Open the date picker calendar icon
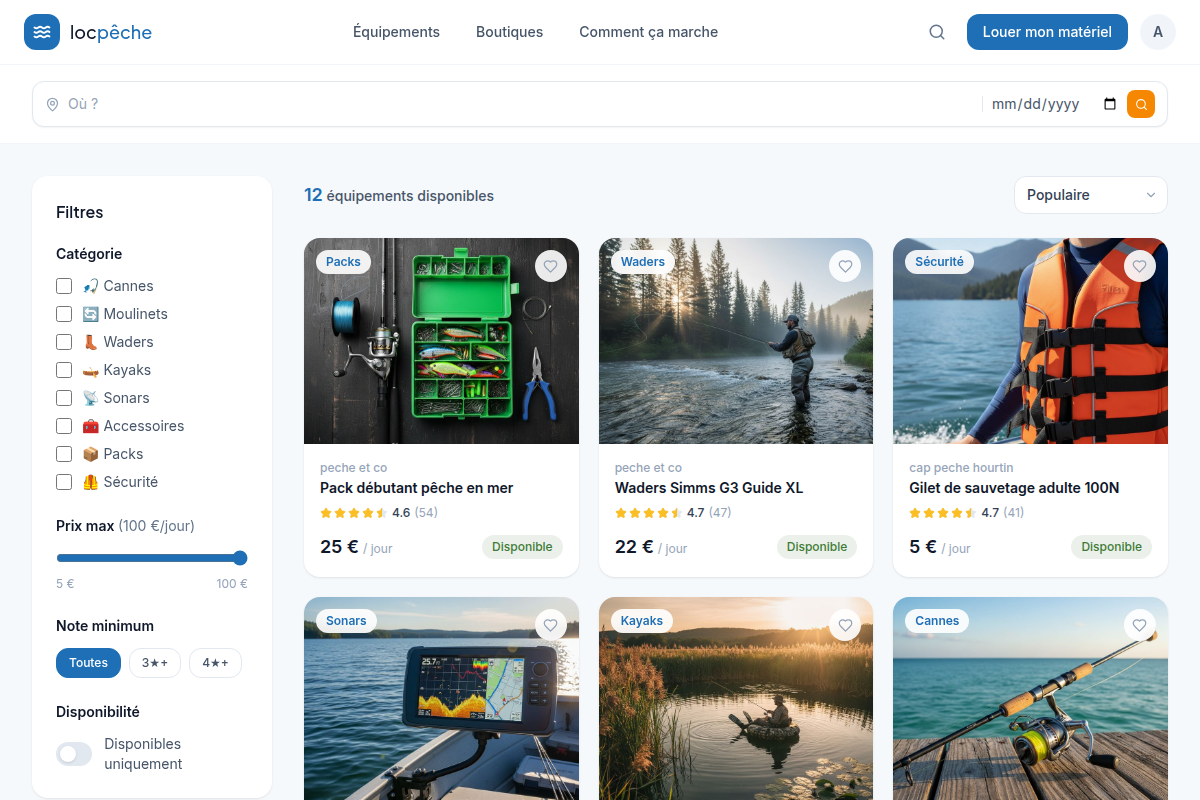The height and width of the screenshot is (800, 1200). tap(1110, 104)
